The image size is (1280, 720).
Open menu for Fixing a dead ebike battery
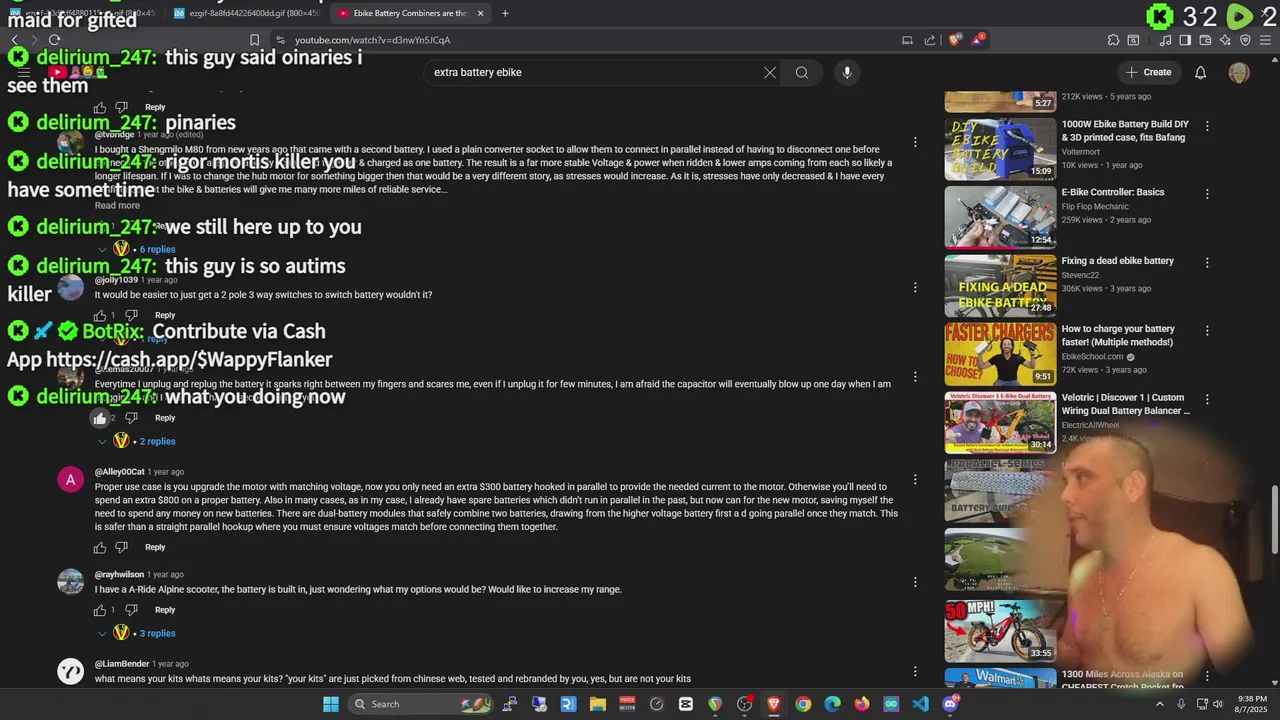(x=1207, y=263)
